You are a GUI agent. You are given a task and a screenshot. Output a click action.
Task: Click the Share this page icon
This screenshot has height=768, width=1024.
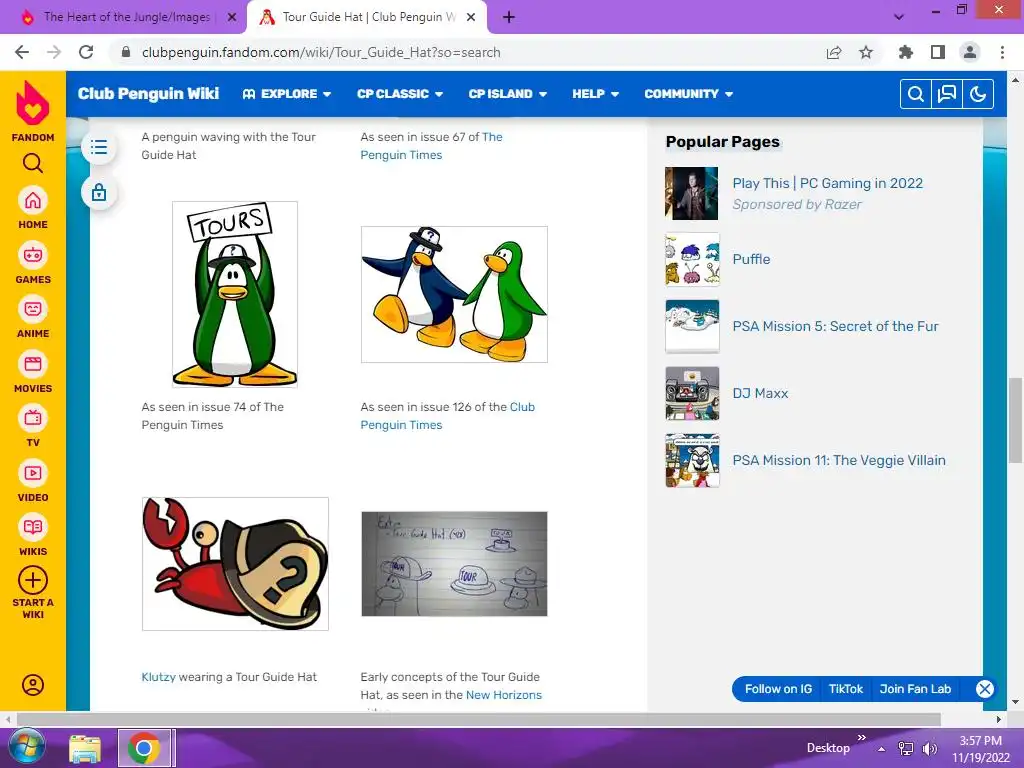coord(834,52)
